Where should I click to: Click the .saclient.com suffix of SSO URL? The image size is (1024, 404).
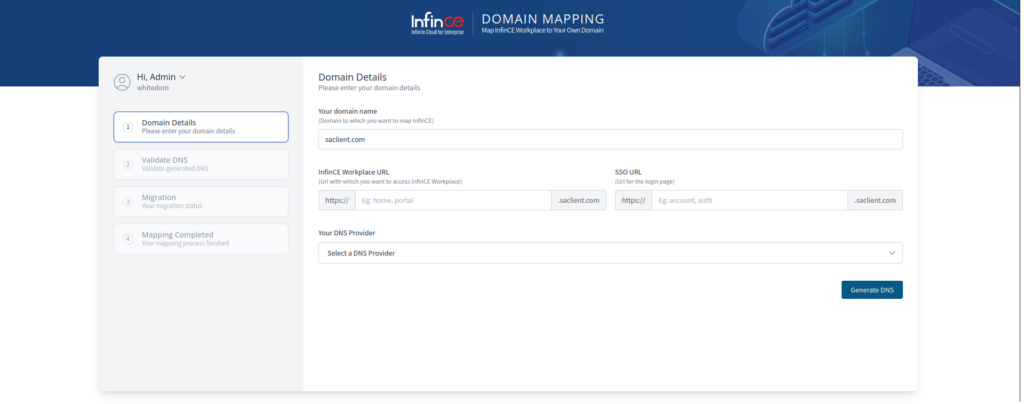(x=875, y=200)
